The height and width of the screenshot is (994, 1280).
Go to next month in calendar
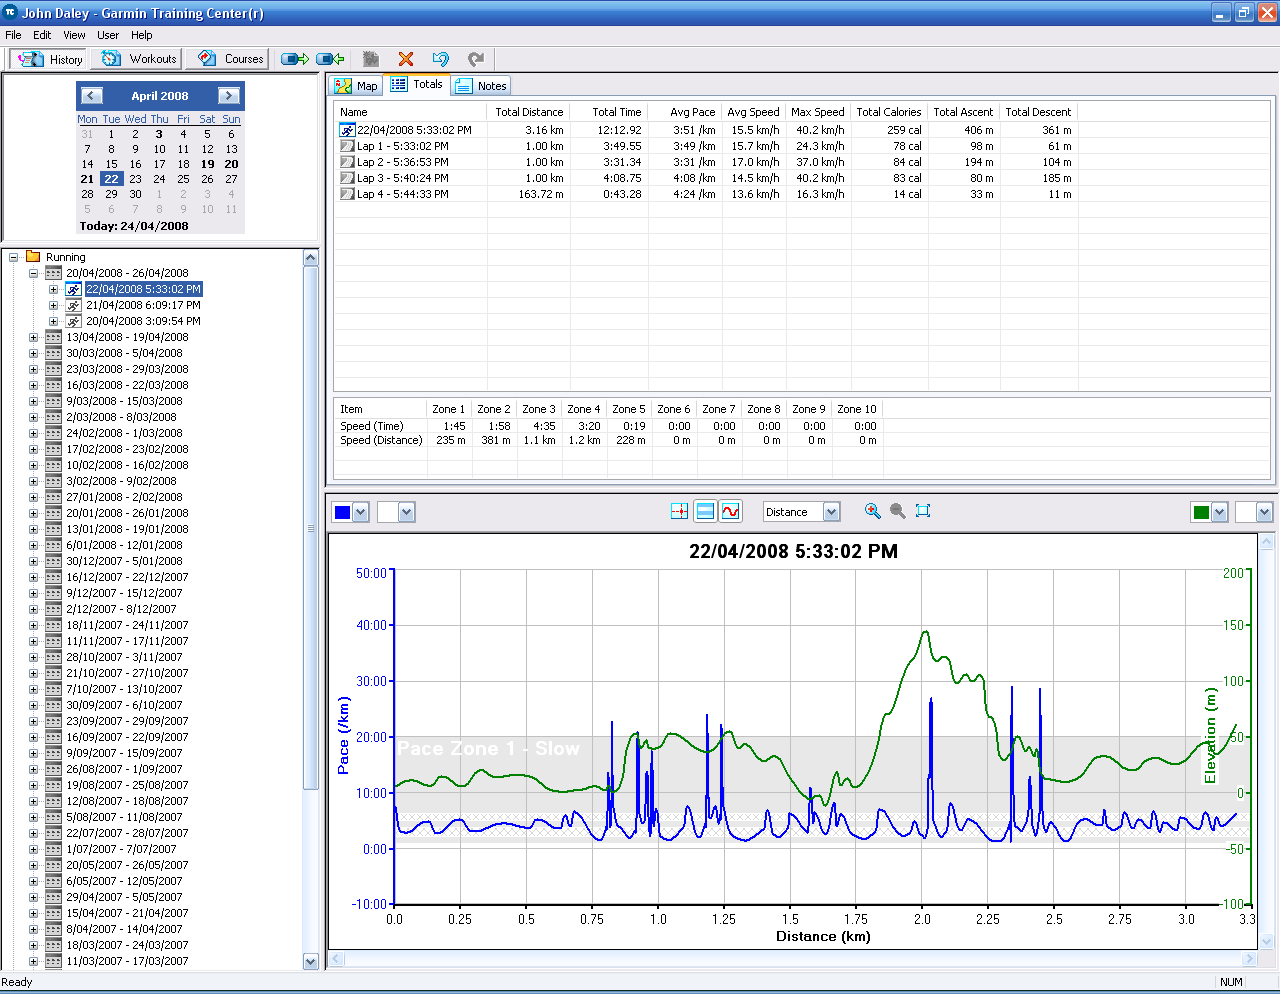click(x=229, y=96)
